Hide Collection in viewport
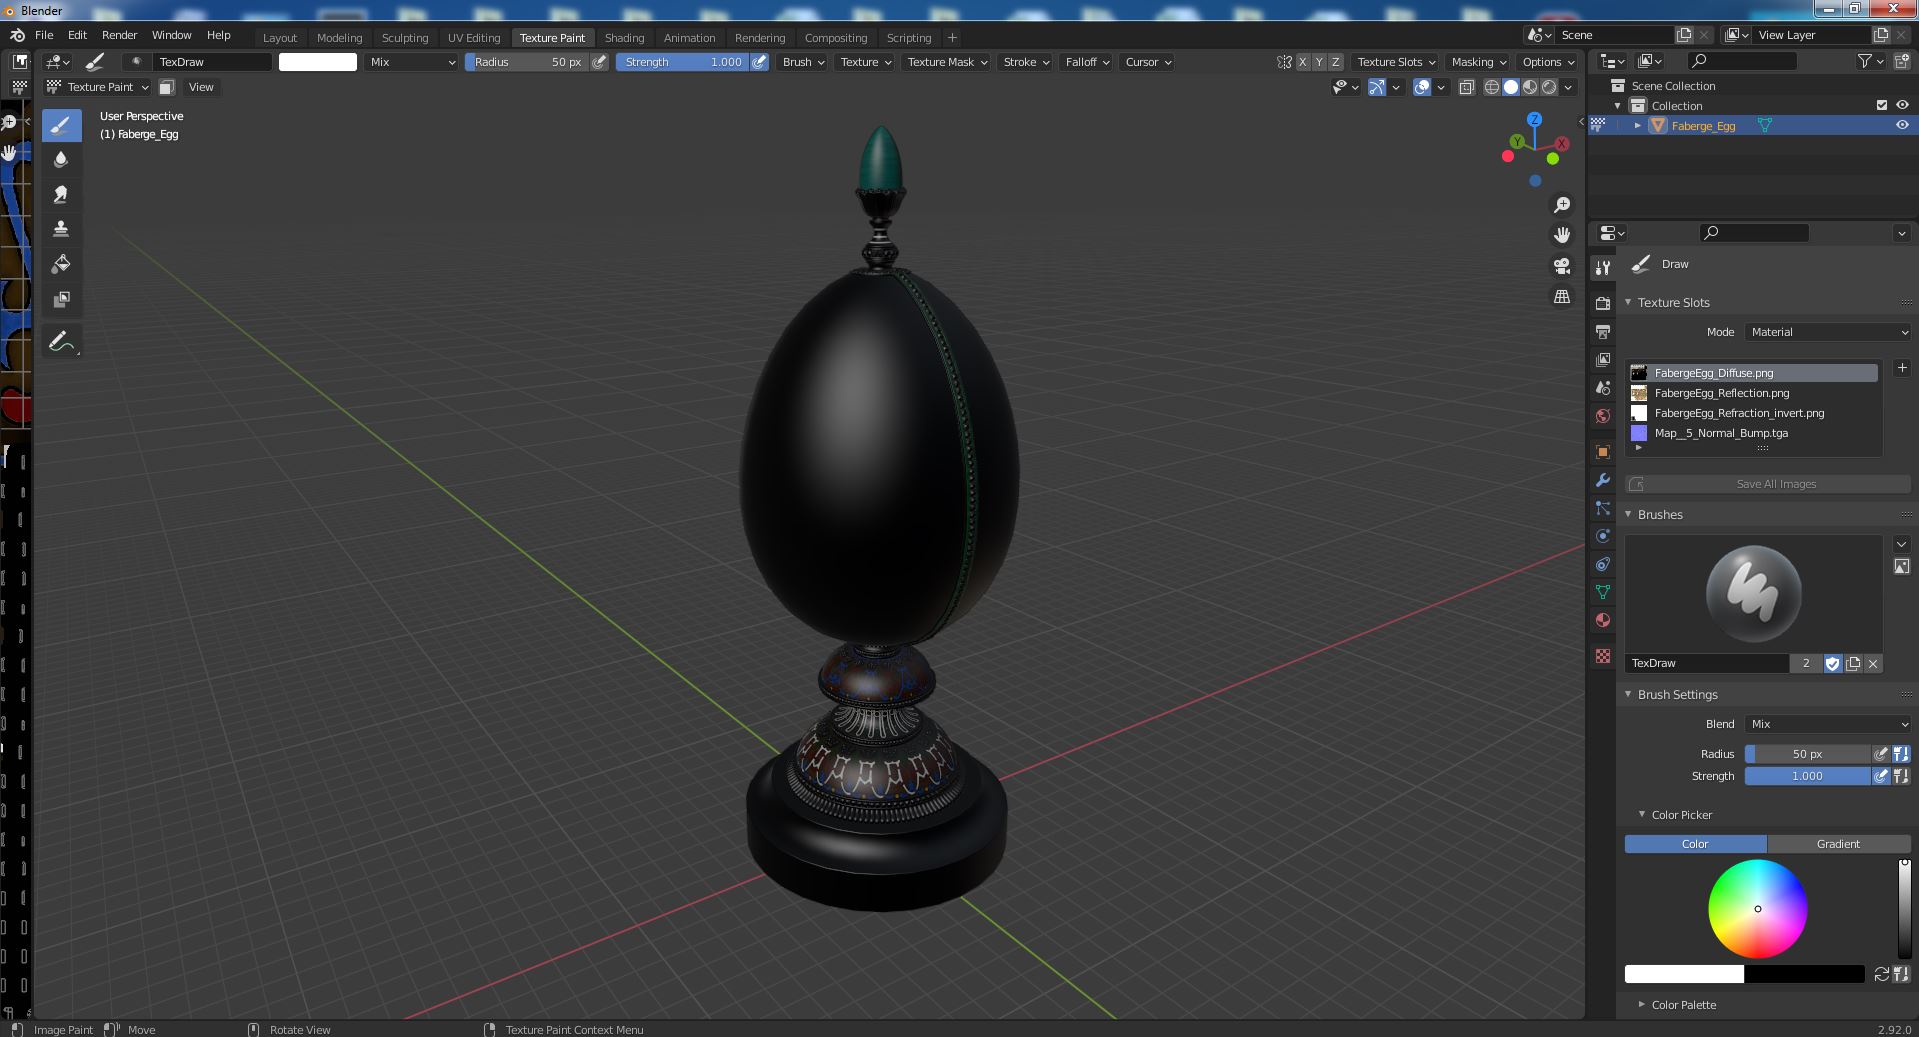The height and width of the screenshot is (1037, 1919). click(x=1902, y=105)
